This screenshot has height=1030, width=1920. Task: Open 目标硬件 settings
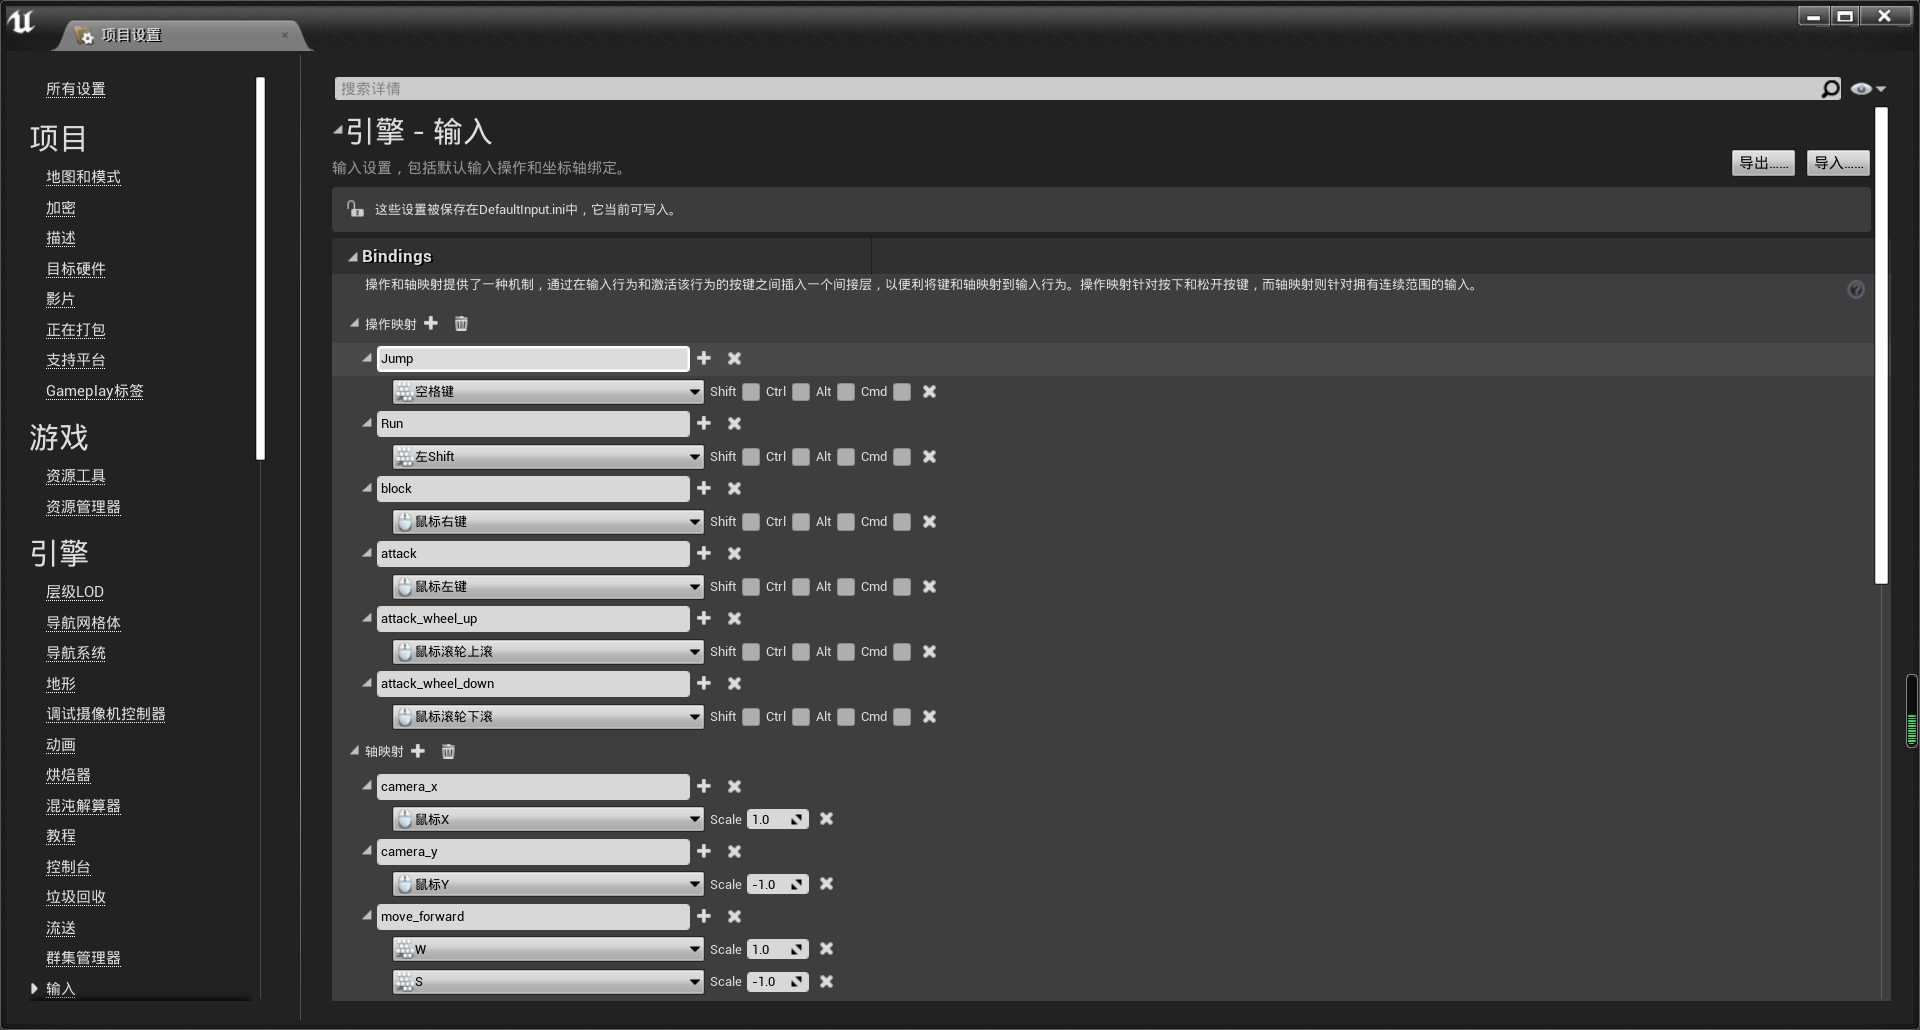point(76,269)
